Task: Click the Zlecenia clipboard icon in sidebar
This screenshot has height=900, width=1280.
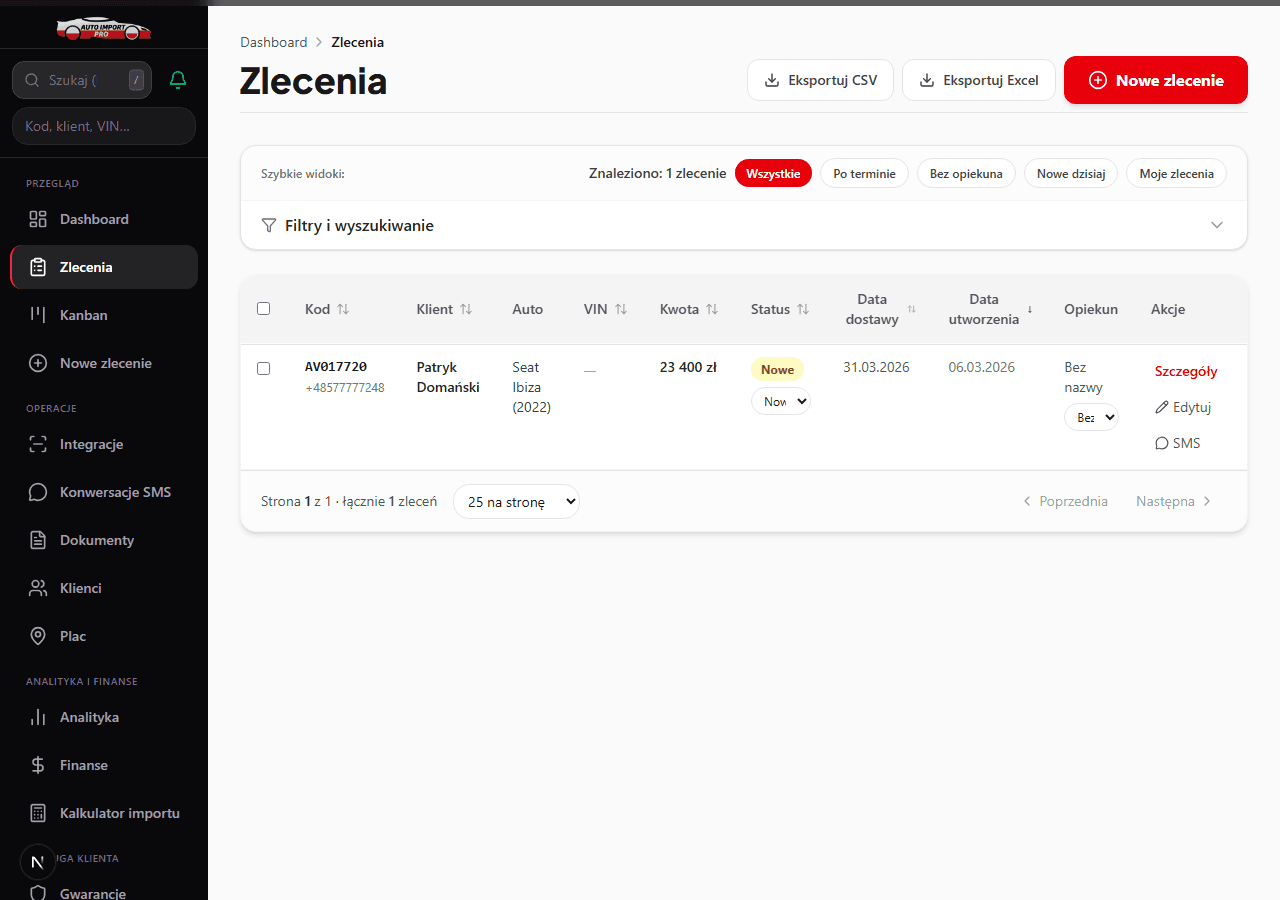Action: click(38, 267)
